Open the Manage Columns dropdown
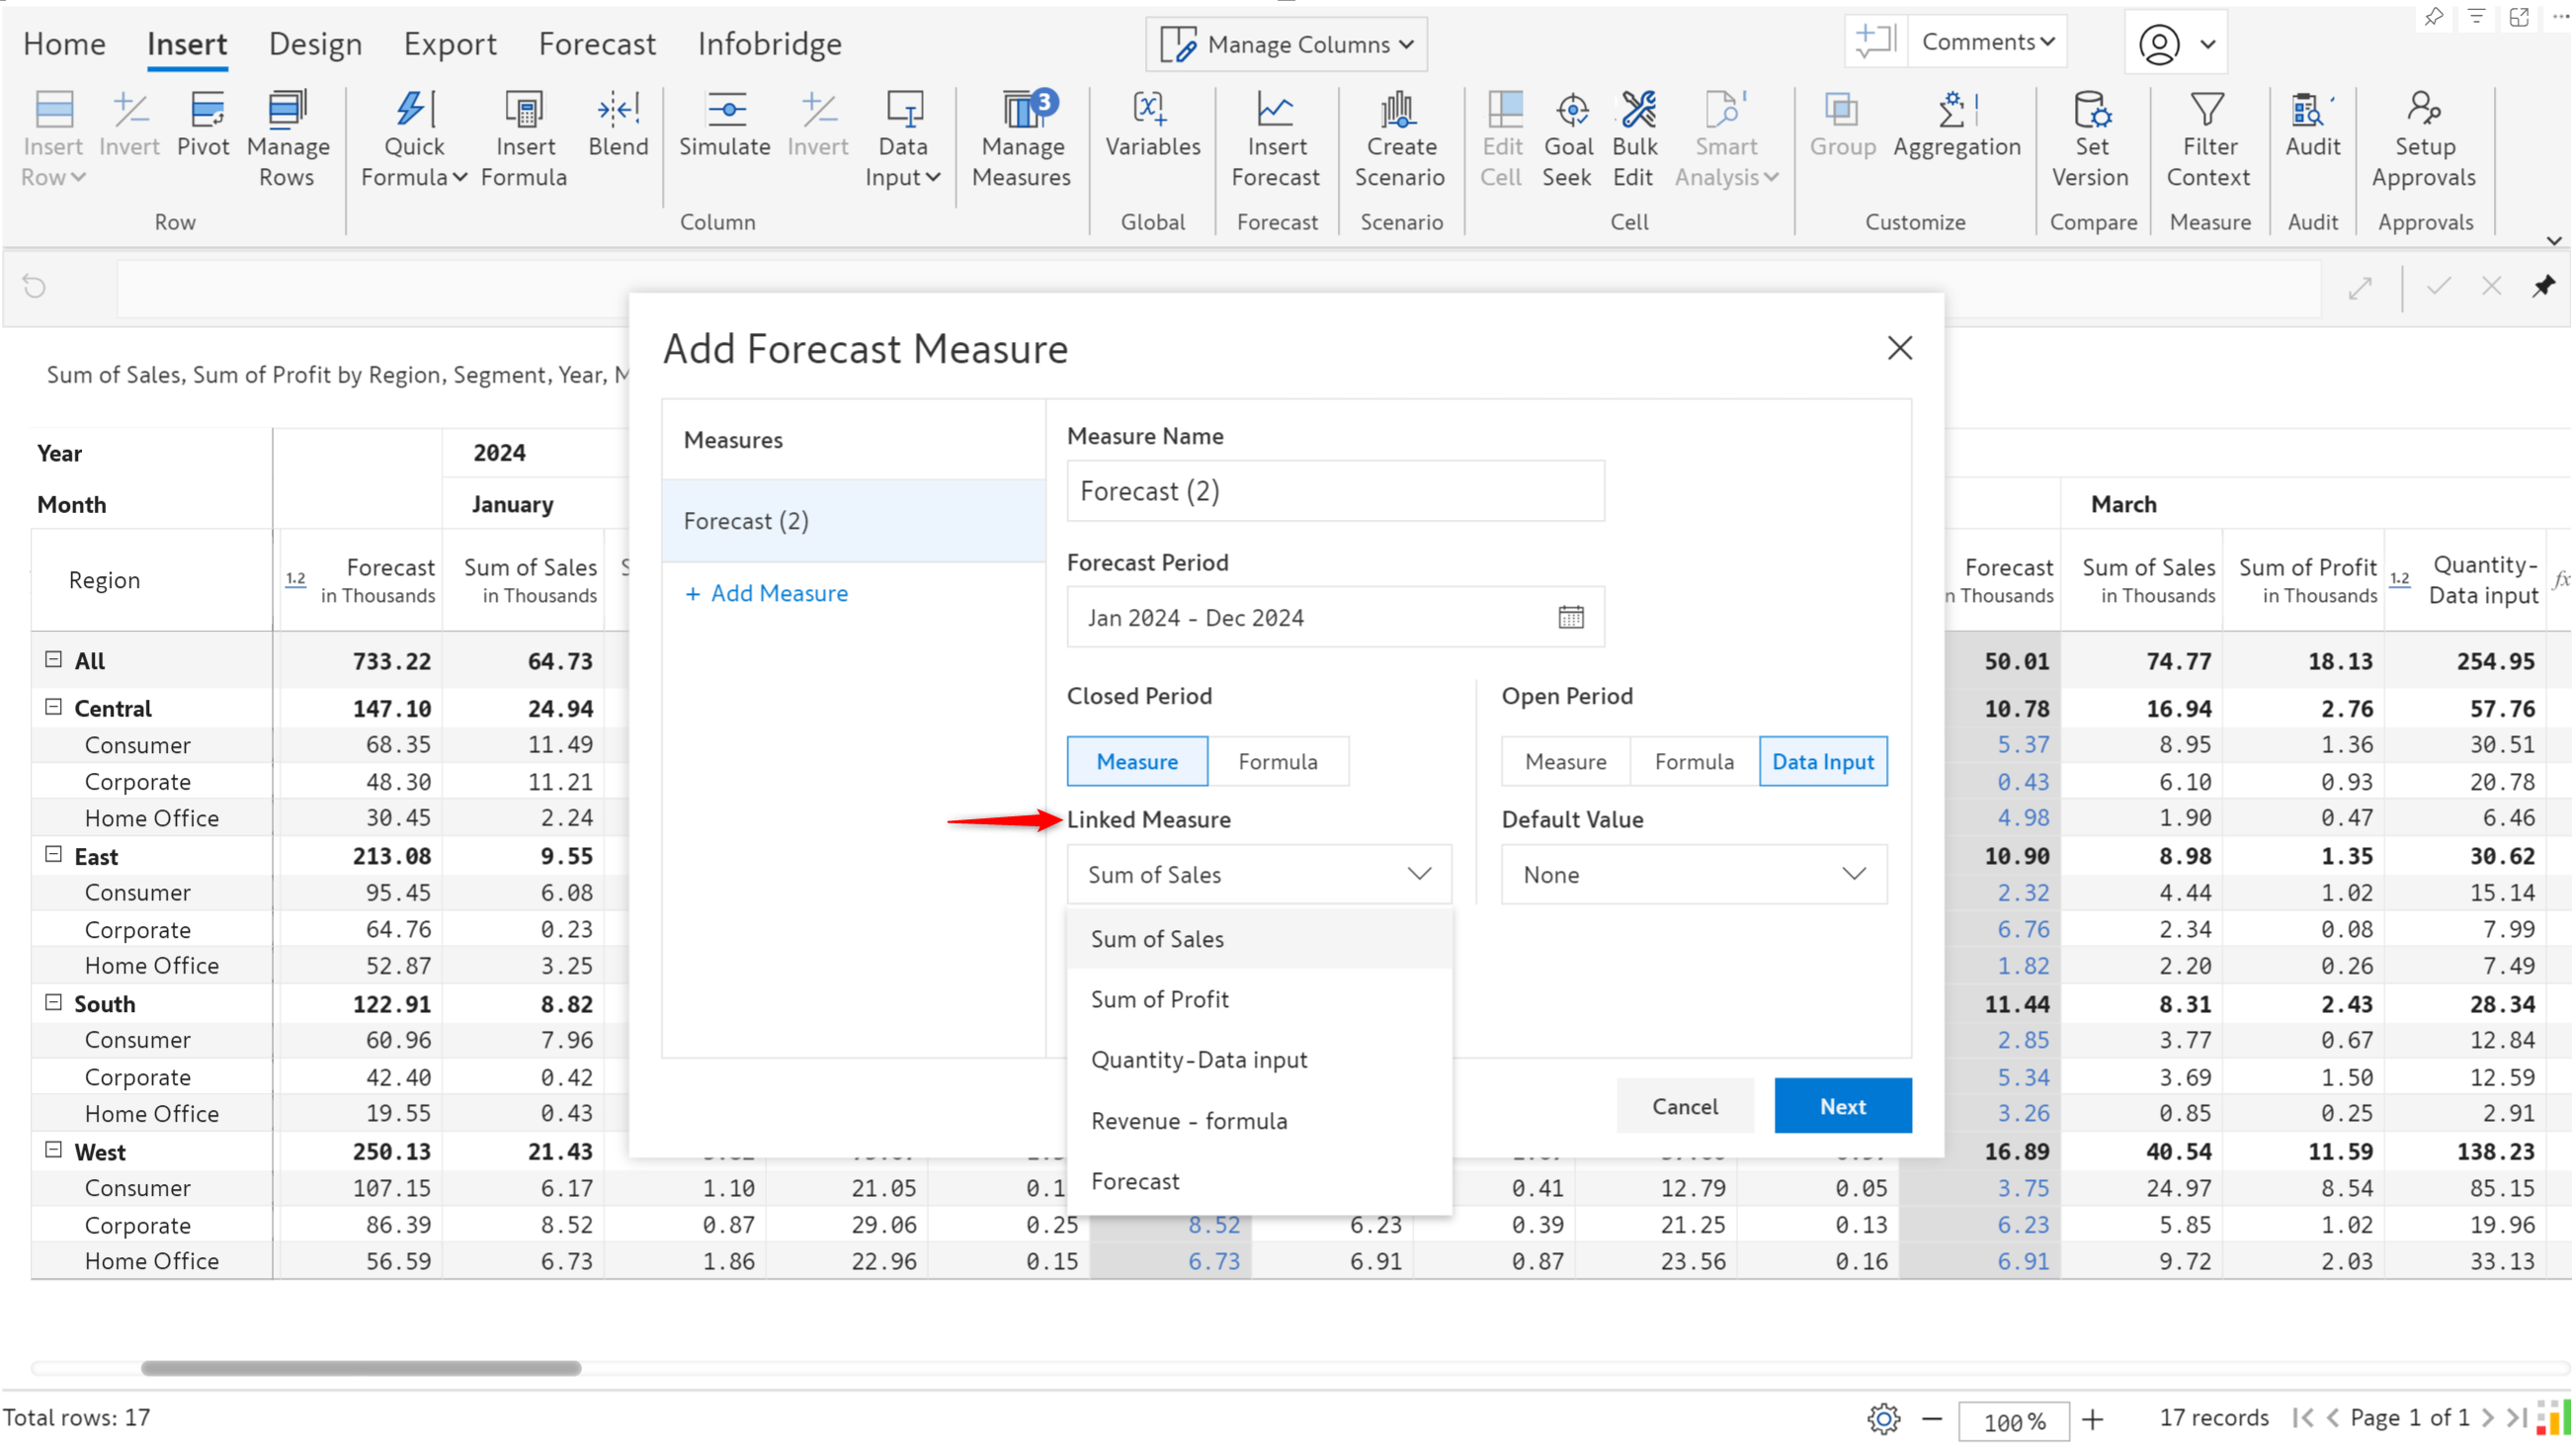This screenshot has height=1448, width=2576. point(1286,44)
